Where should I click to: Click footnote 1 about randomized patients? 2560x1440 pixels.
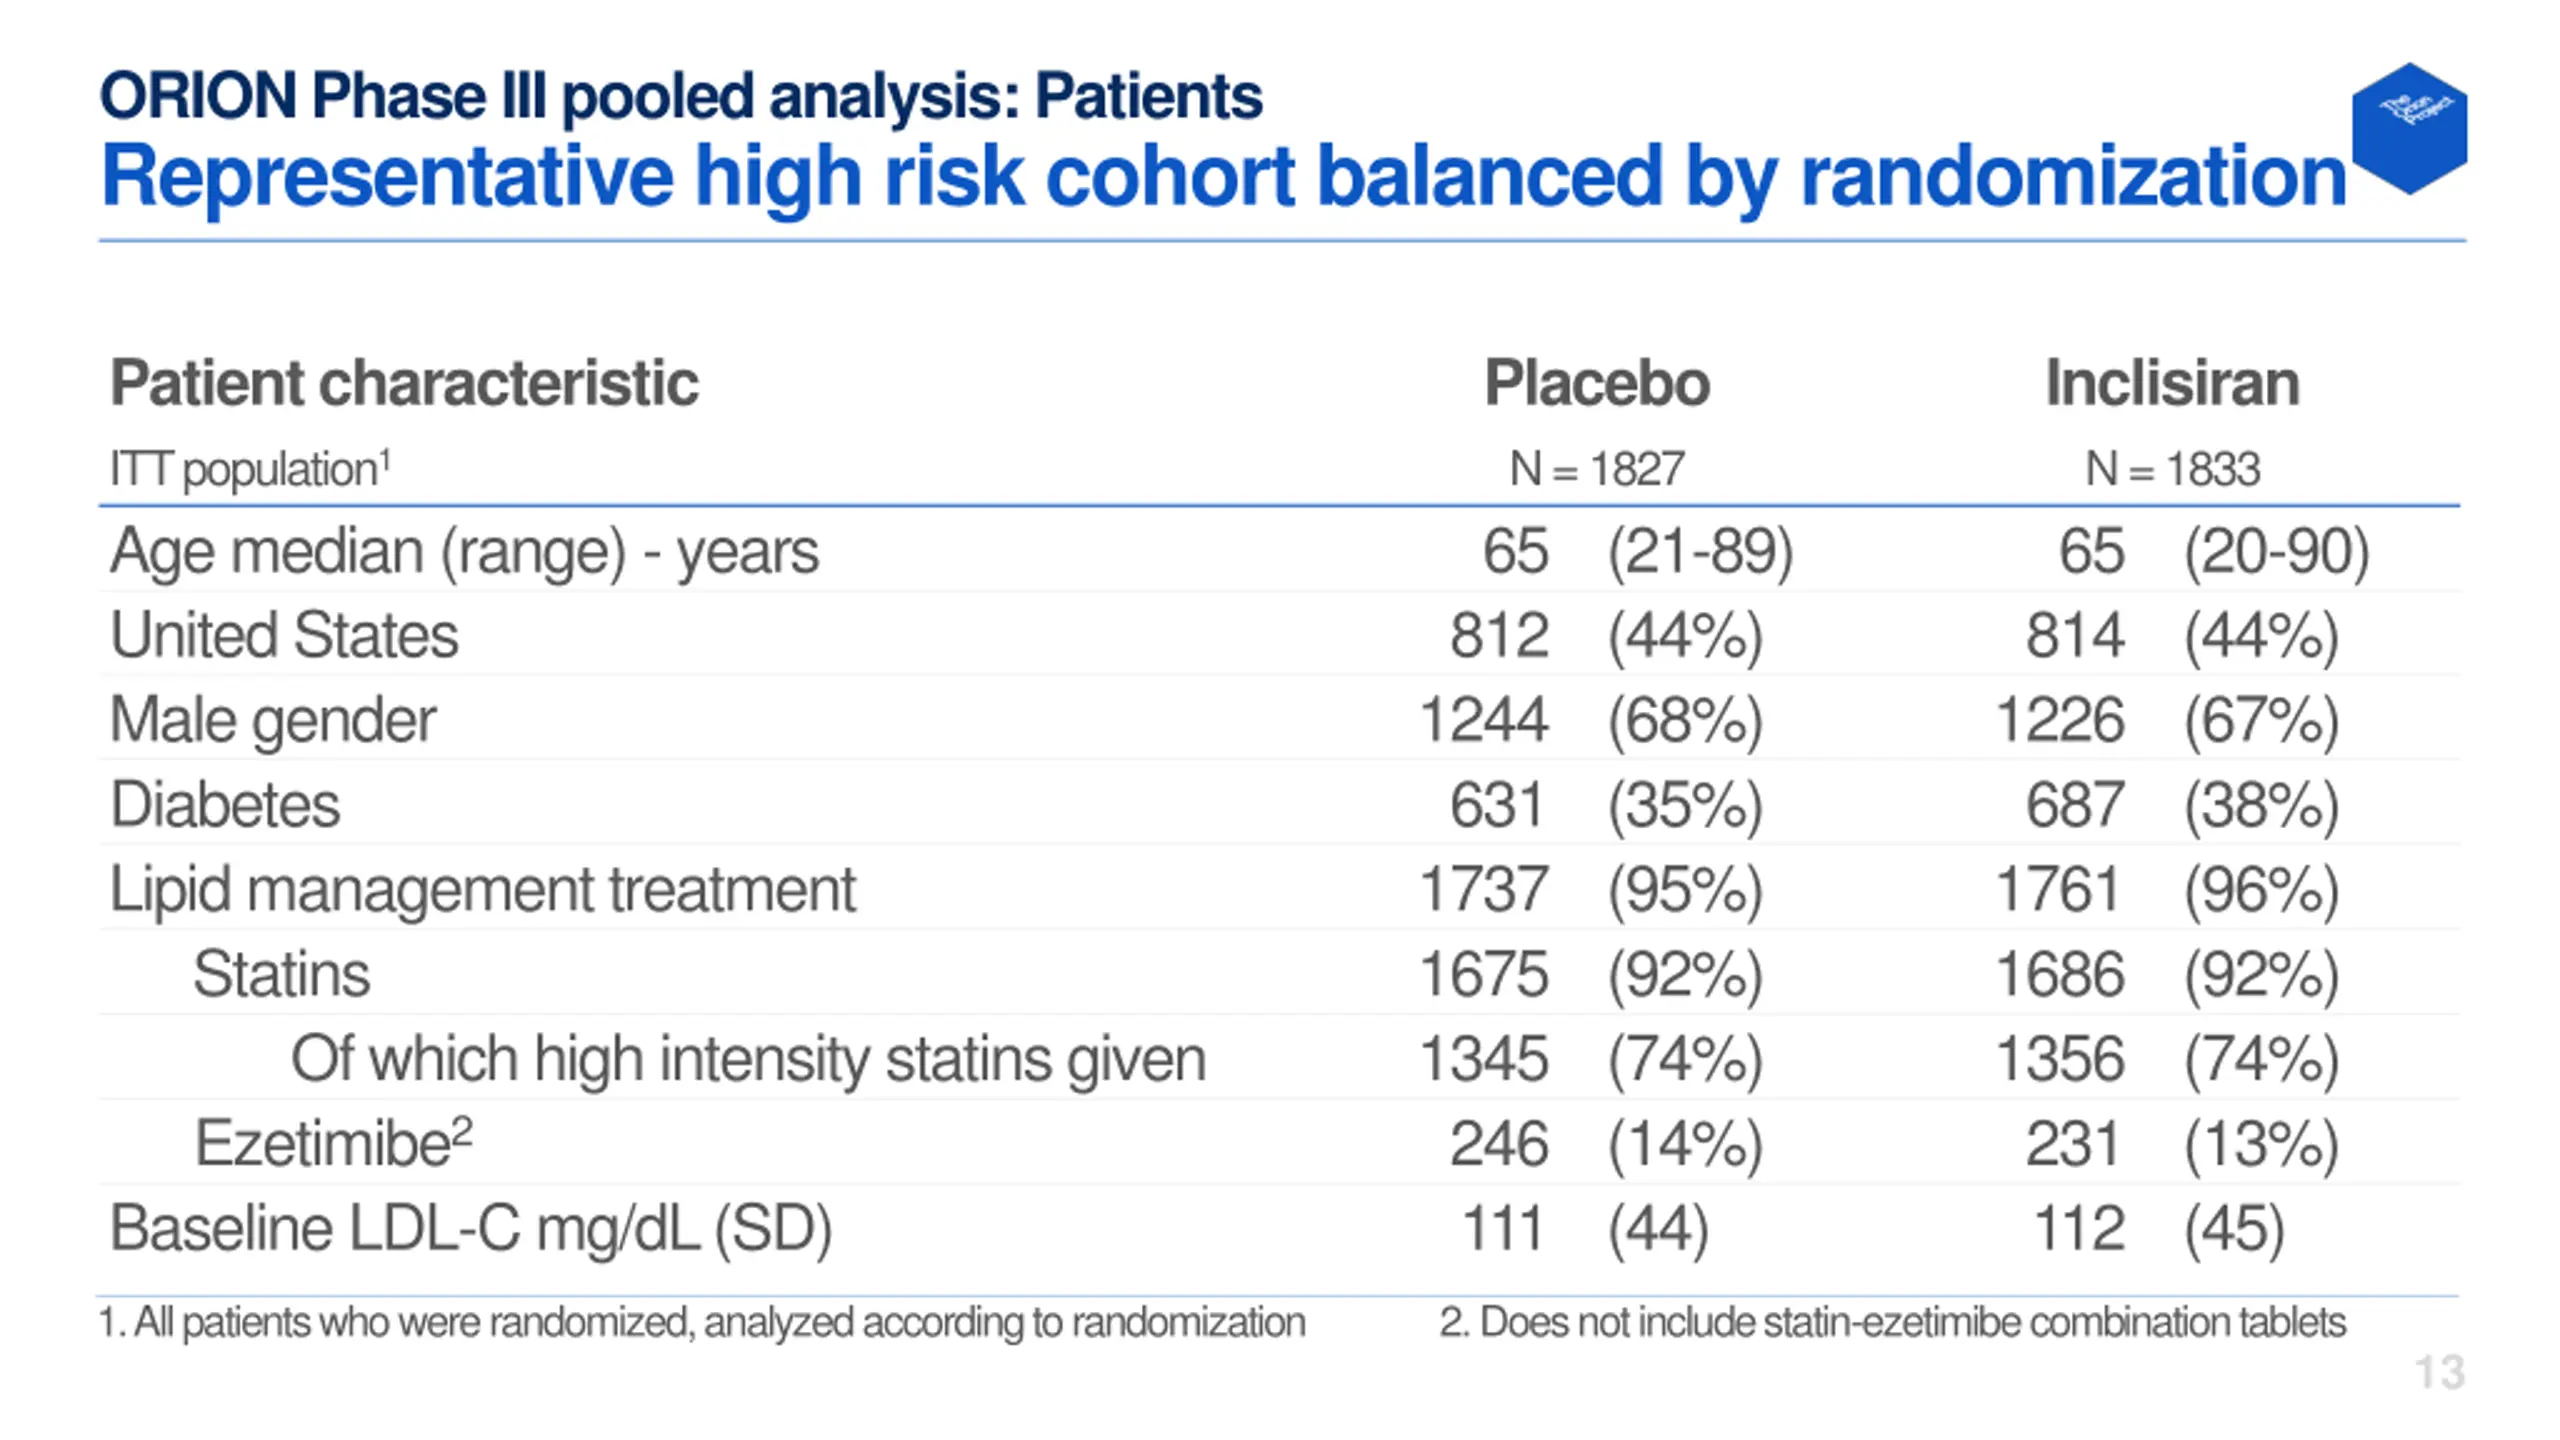702,1323
